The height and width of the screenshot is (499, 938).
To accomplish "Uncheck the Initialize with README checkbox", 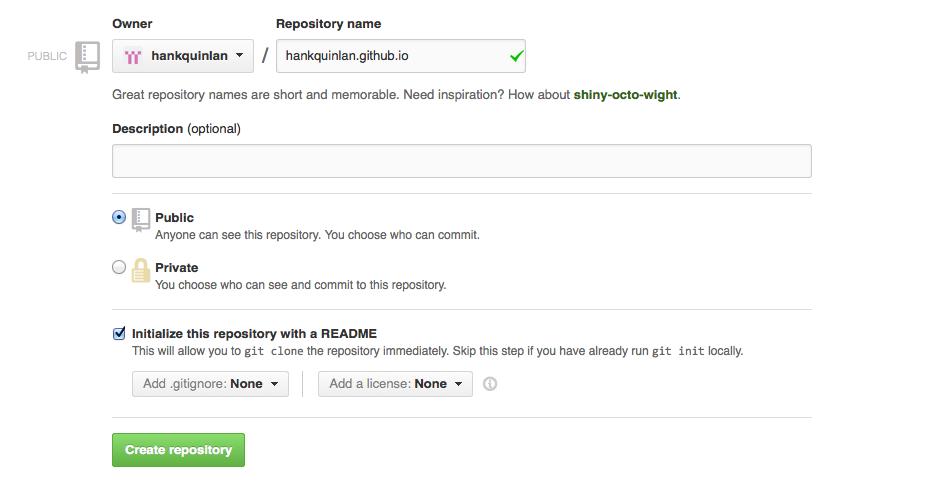I will coord(119,334).
